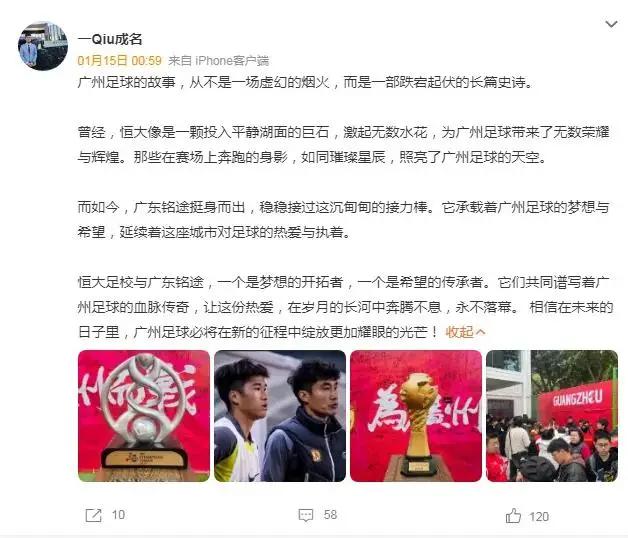
Task: Open comments via speech bubble icon
Action: click(x=306, y=515)
